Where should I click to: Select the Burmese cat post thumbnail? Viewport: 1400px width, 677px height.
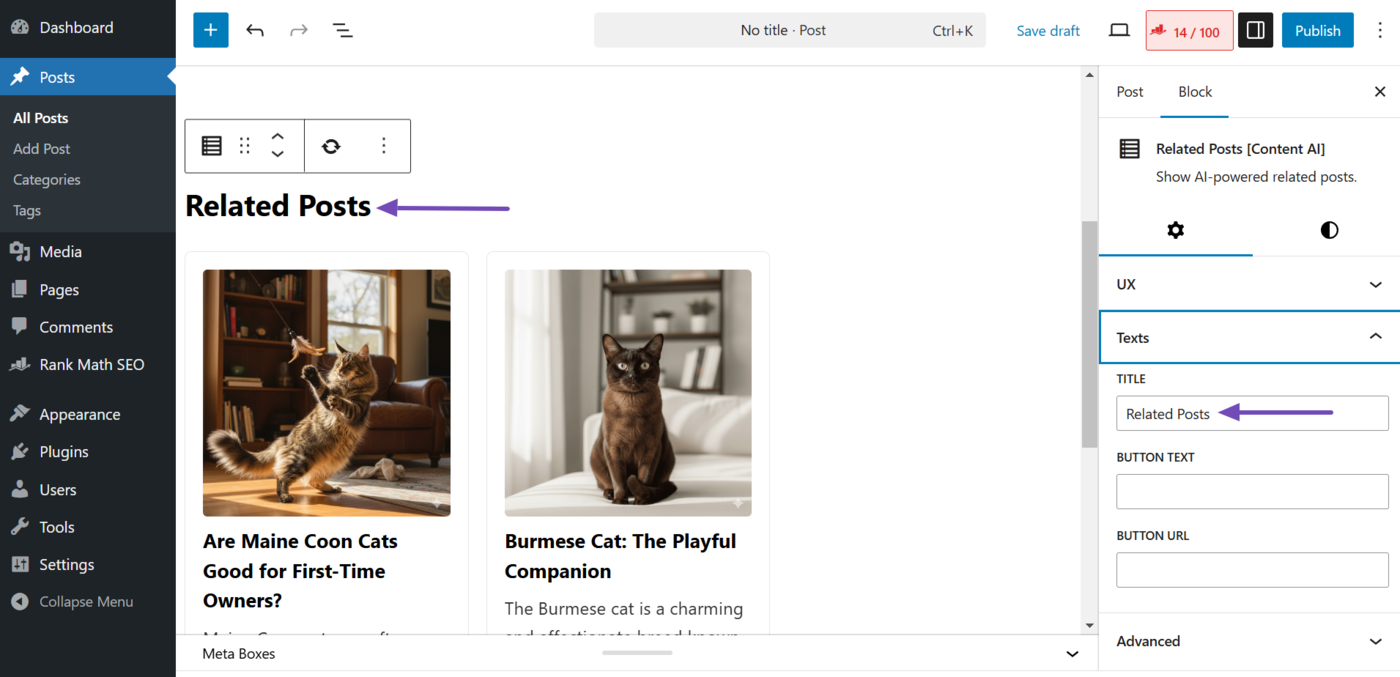coord(628,393)
